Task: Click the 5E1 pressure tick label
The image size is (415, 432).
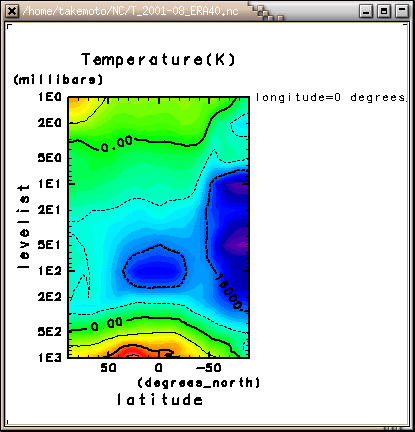Action: tap(50, 245)
